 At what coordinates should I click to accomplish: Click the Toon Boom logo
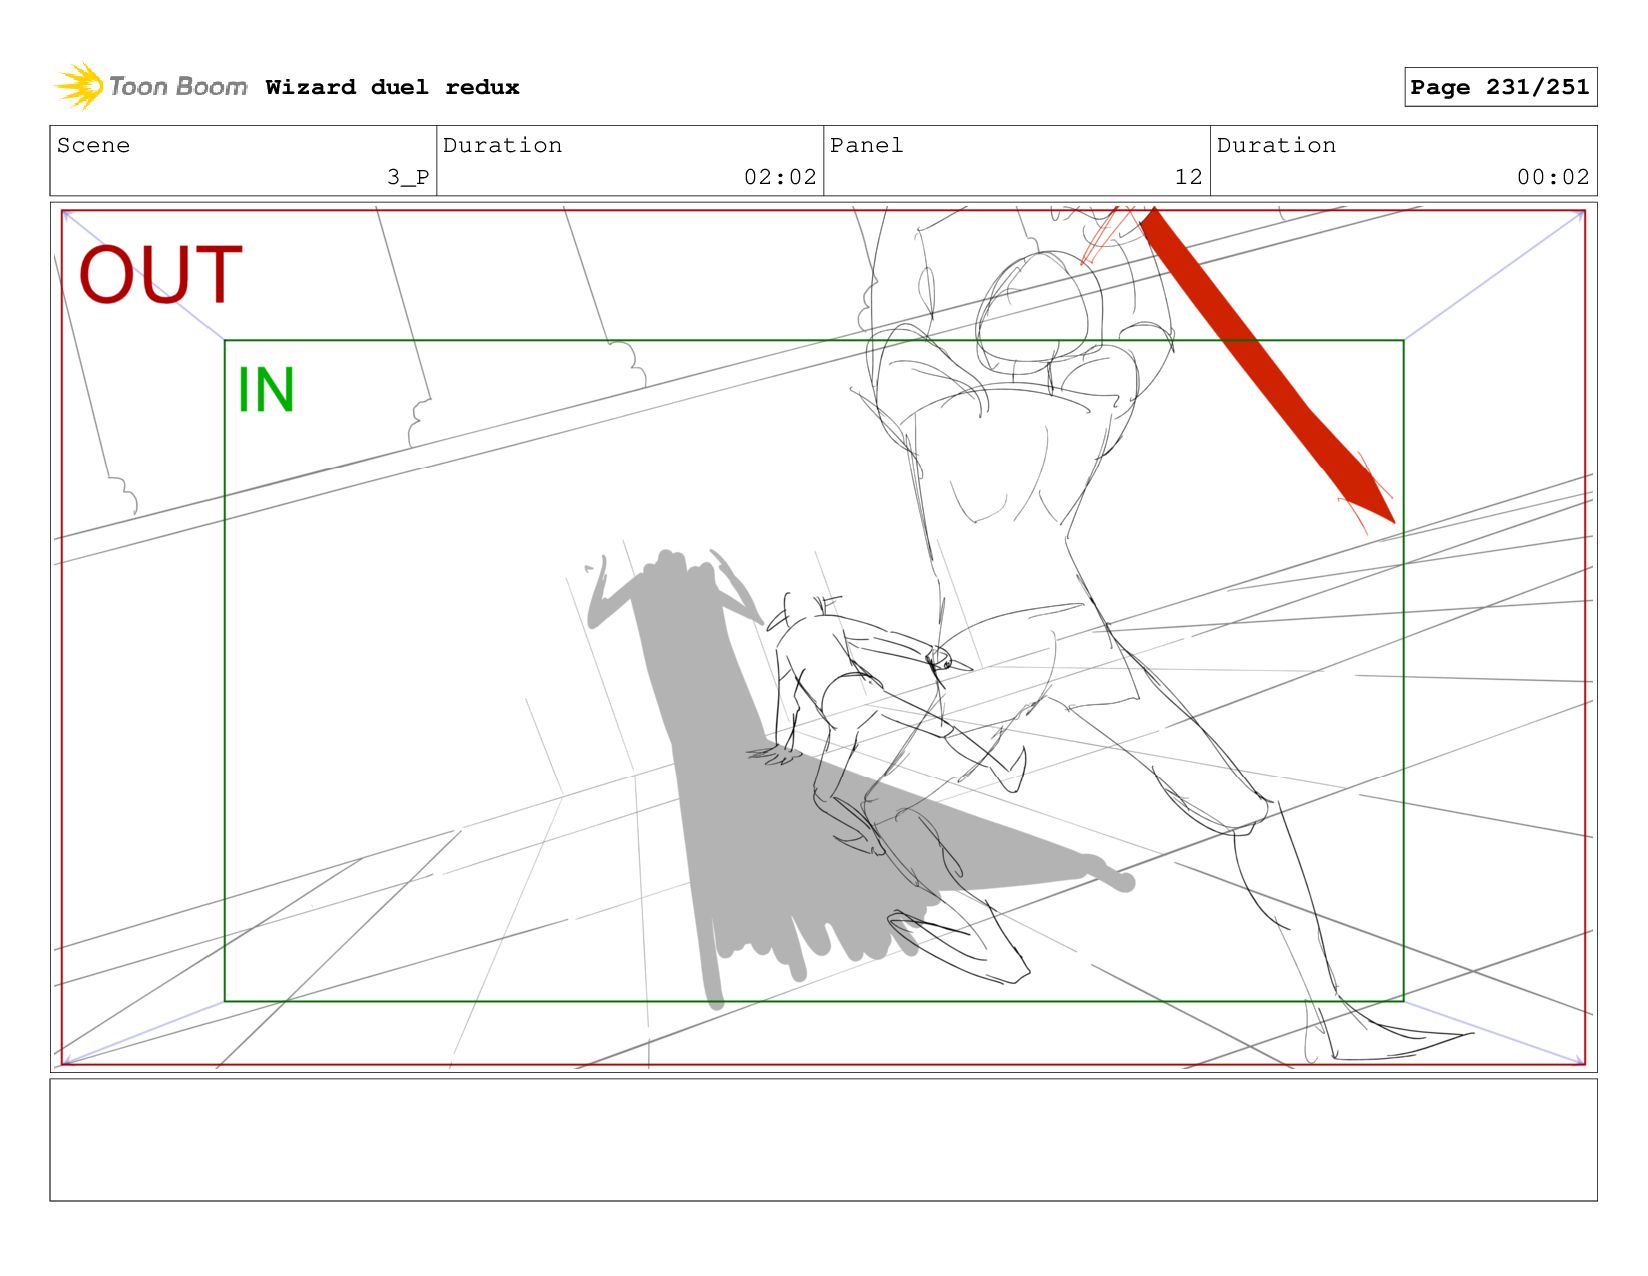click(x=151, y=86)
